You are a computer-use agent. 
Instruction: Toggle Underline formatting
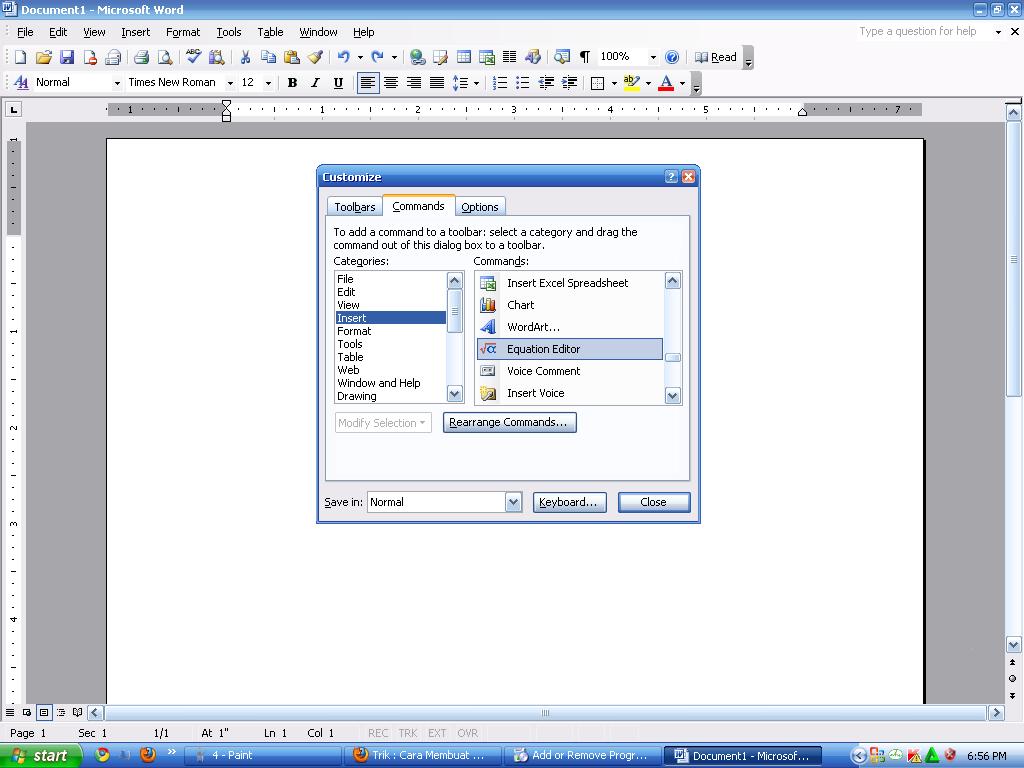[338, 83]
